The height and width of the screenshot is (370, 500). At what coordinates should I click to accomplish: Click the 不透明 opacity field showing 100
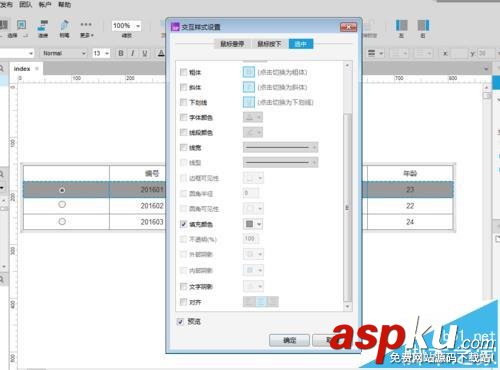[x=251, y=239]
